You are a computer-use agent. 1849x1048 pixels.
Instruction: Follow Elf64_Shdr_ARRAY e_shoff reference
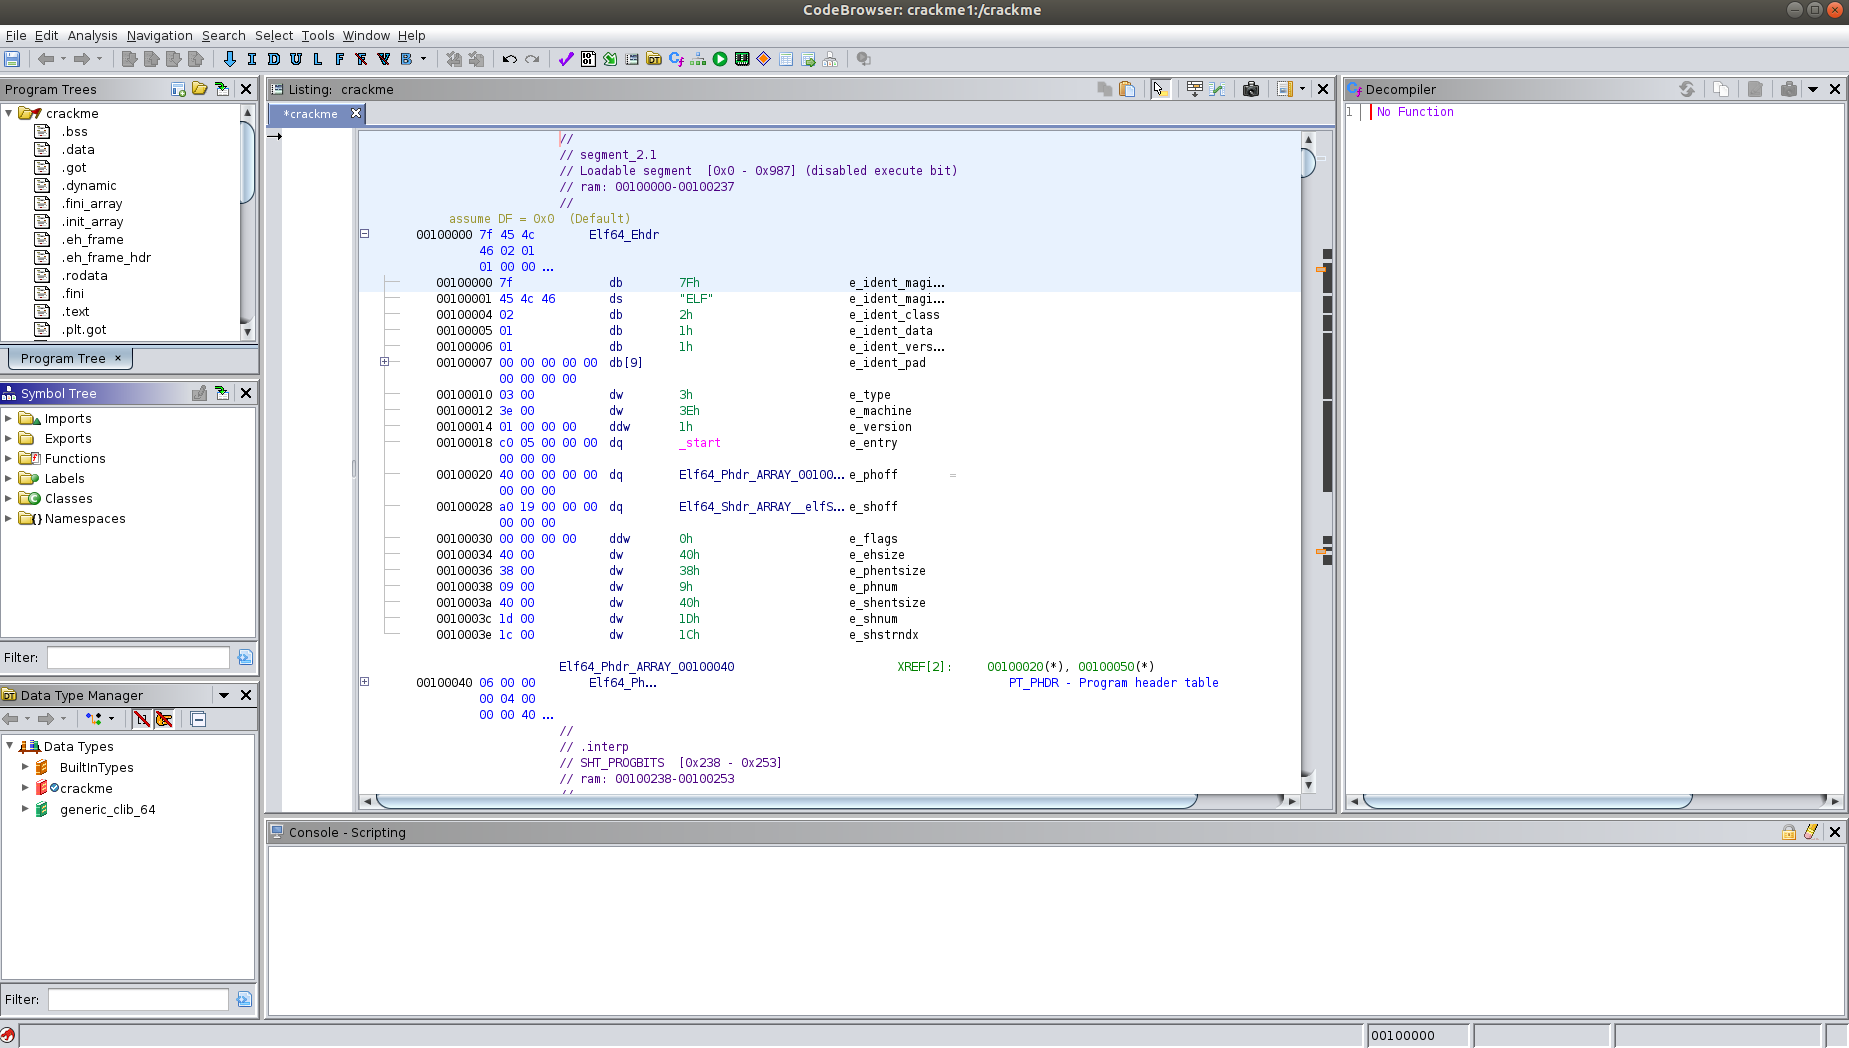(x=761, y=507)
